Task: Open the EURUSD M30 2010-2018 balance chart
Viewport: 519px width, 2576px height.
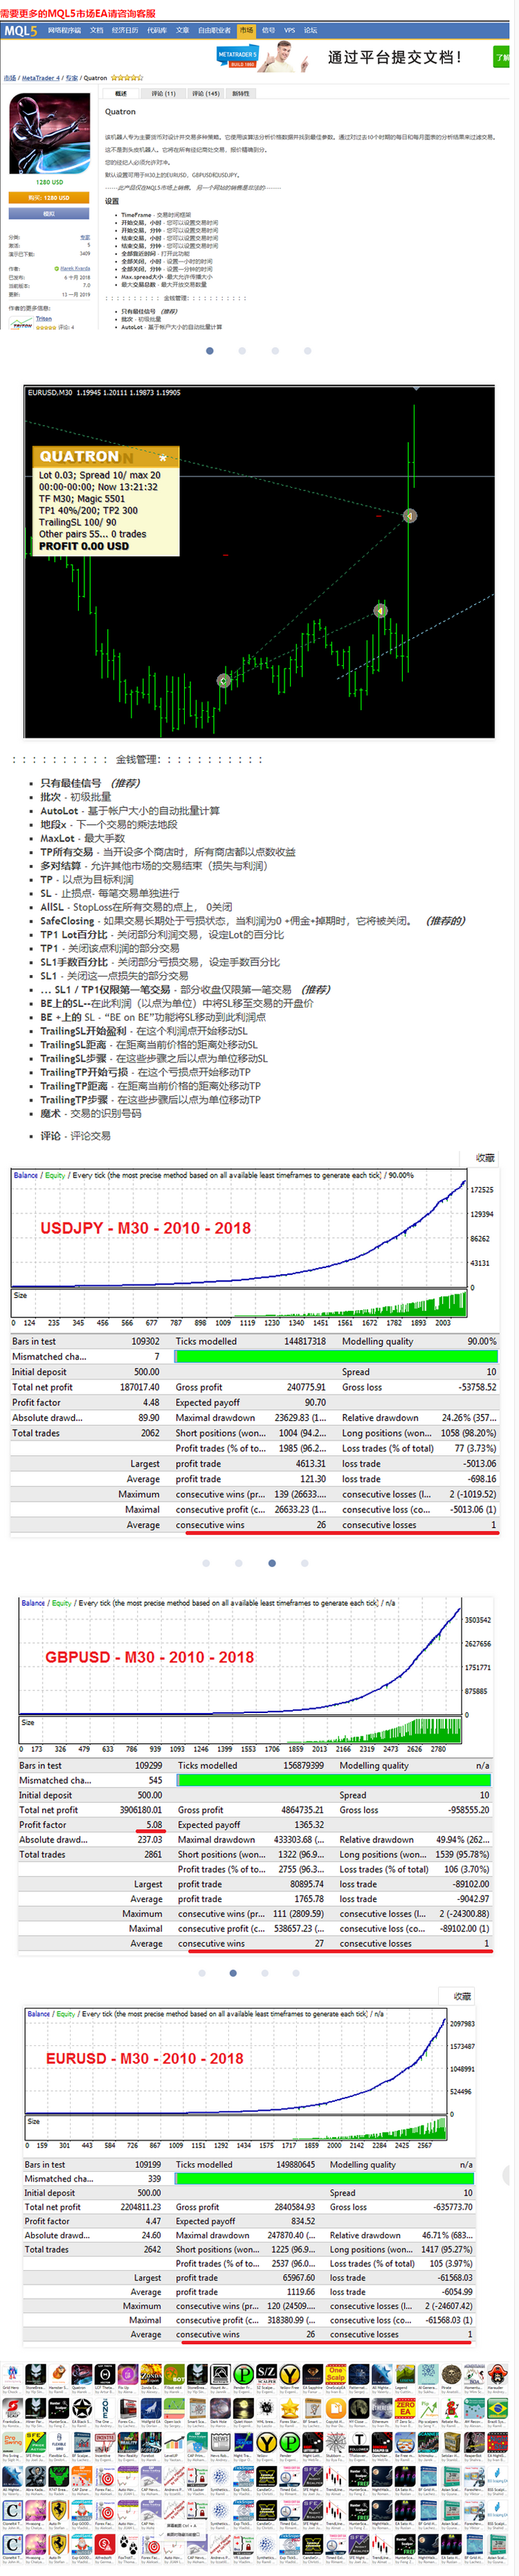Action: [251, 2081]
